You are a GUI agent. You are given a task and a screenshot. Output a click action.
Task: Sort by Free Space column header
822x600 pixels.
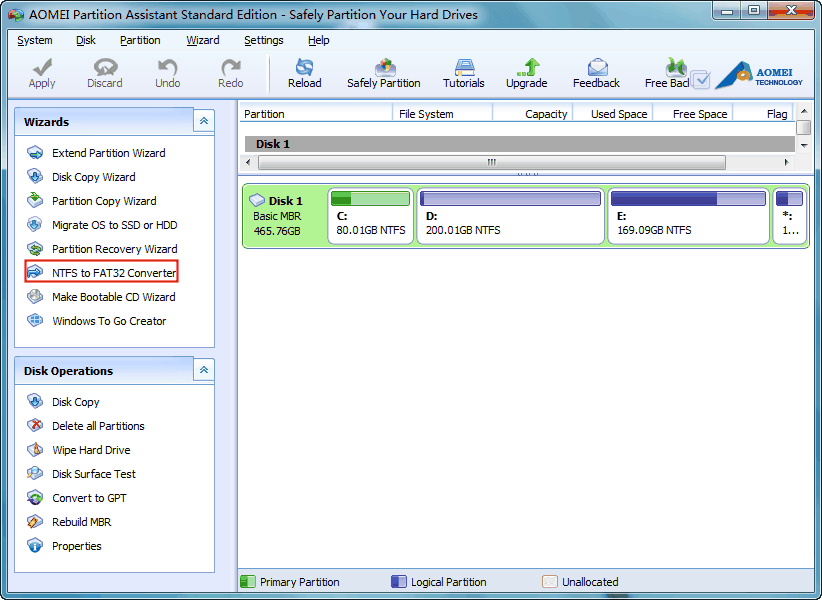[x=693, y=114]
